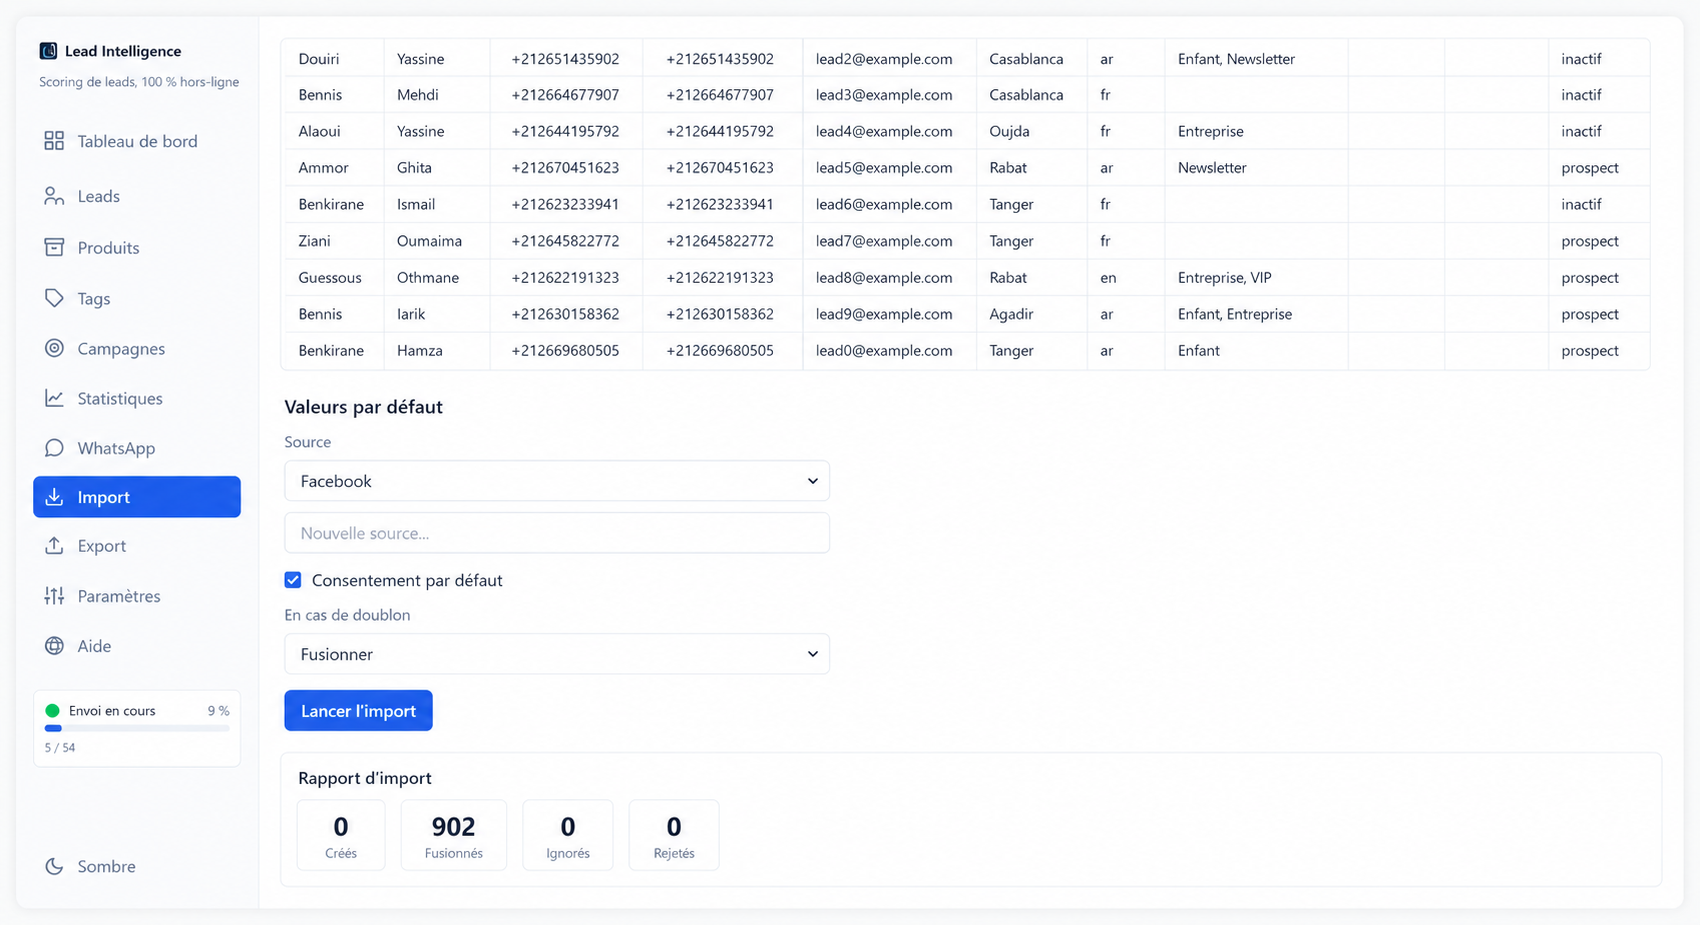Screen dimensions: 1700x925
Task: Click the first name cell Oumaima
Action: [x=429, y=241]
